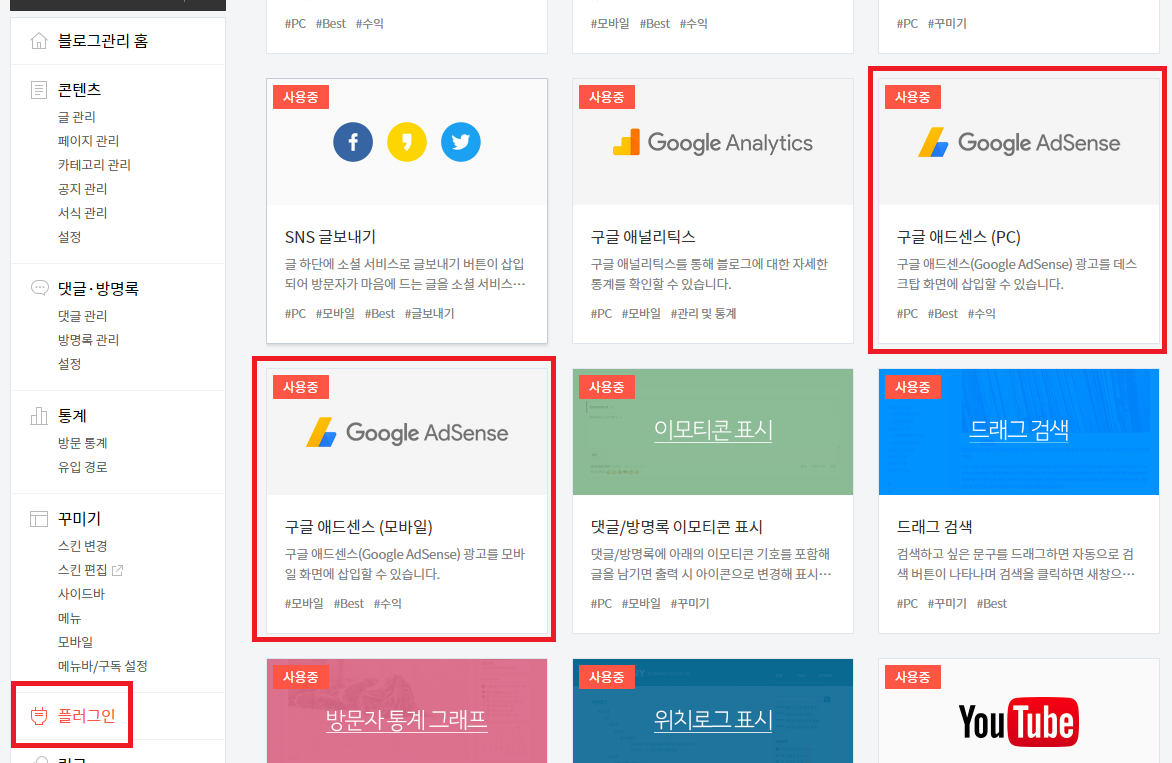Open 블로그관리 홈
The width and height of the screenshot is (1172, 763).
[103, 41]
